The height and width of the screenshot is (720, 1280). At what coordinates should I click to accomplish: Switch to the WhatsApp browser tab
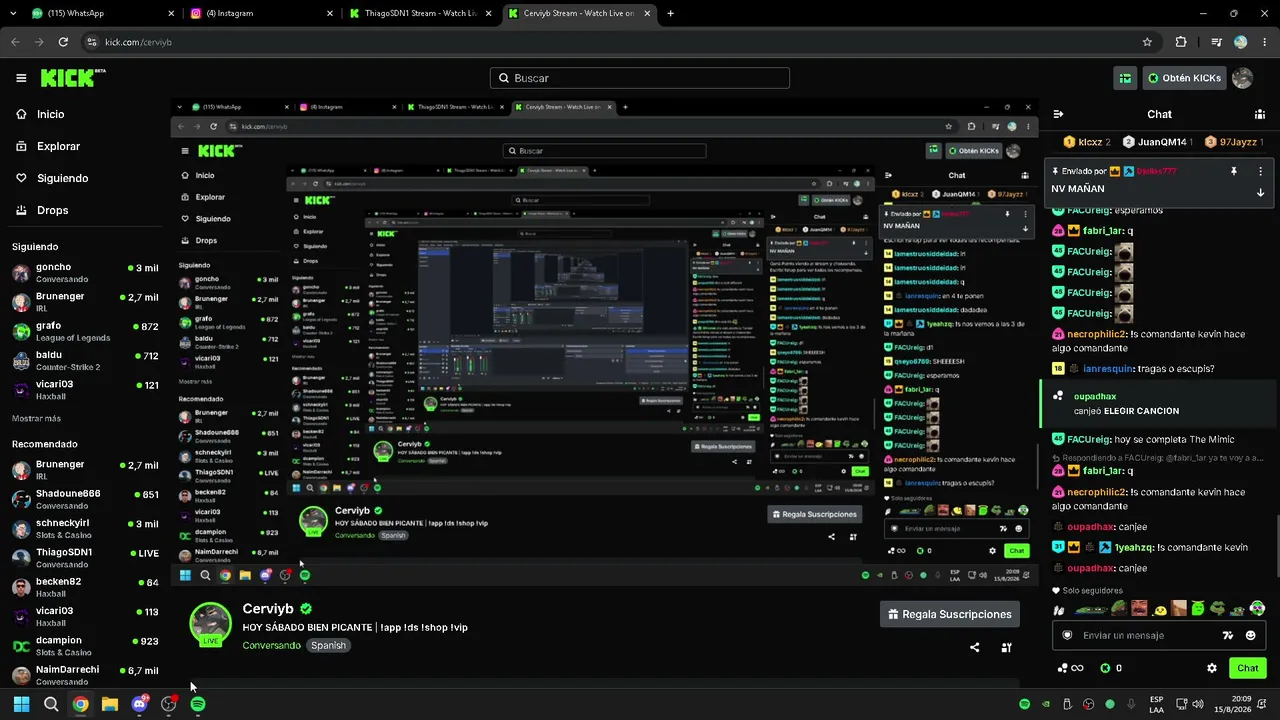coord(102,14)
